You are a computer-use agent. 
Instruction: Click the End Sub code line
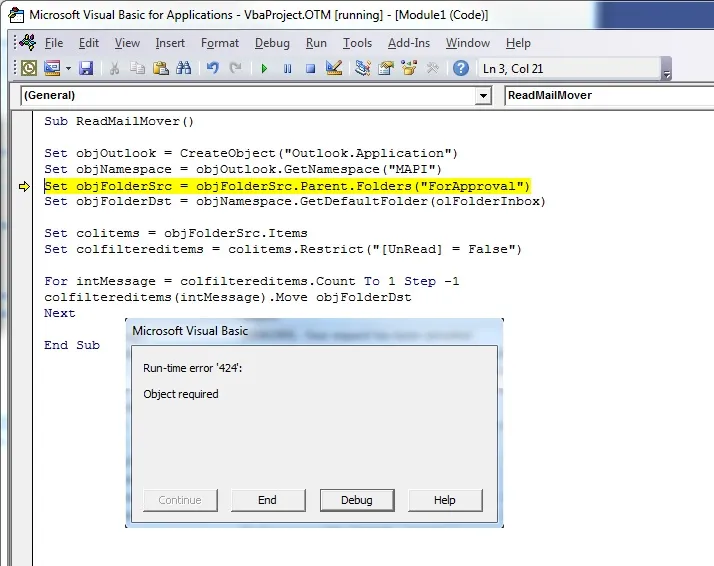(72, 345)
